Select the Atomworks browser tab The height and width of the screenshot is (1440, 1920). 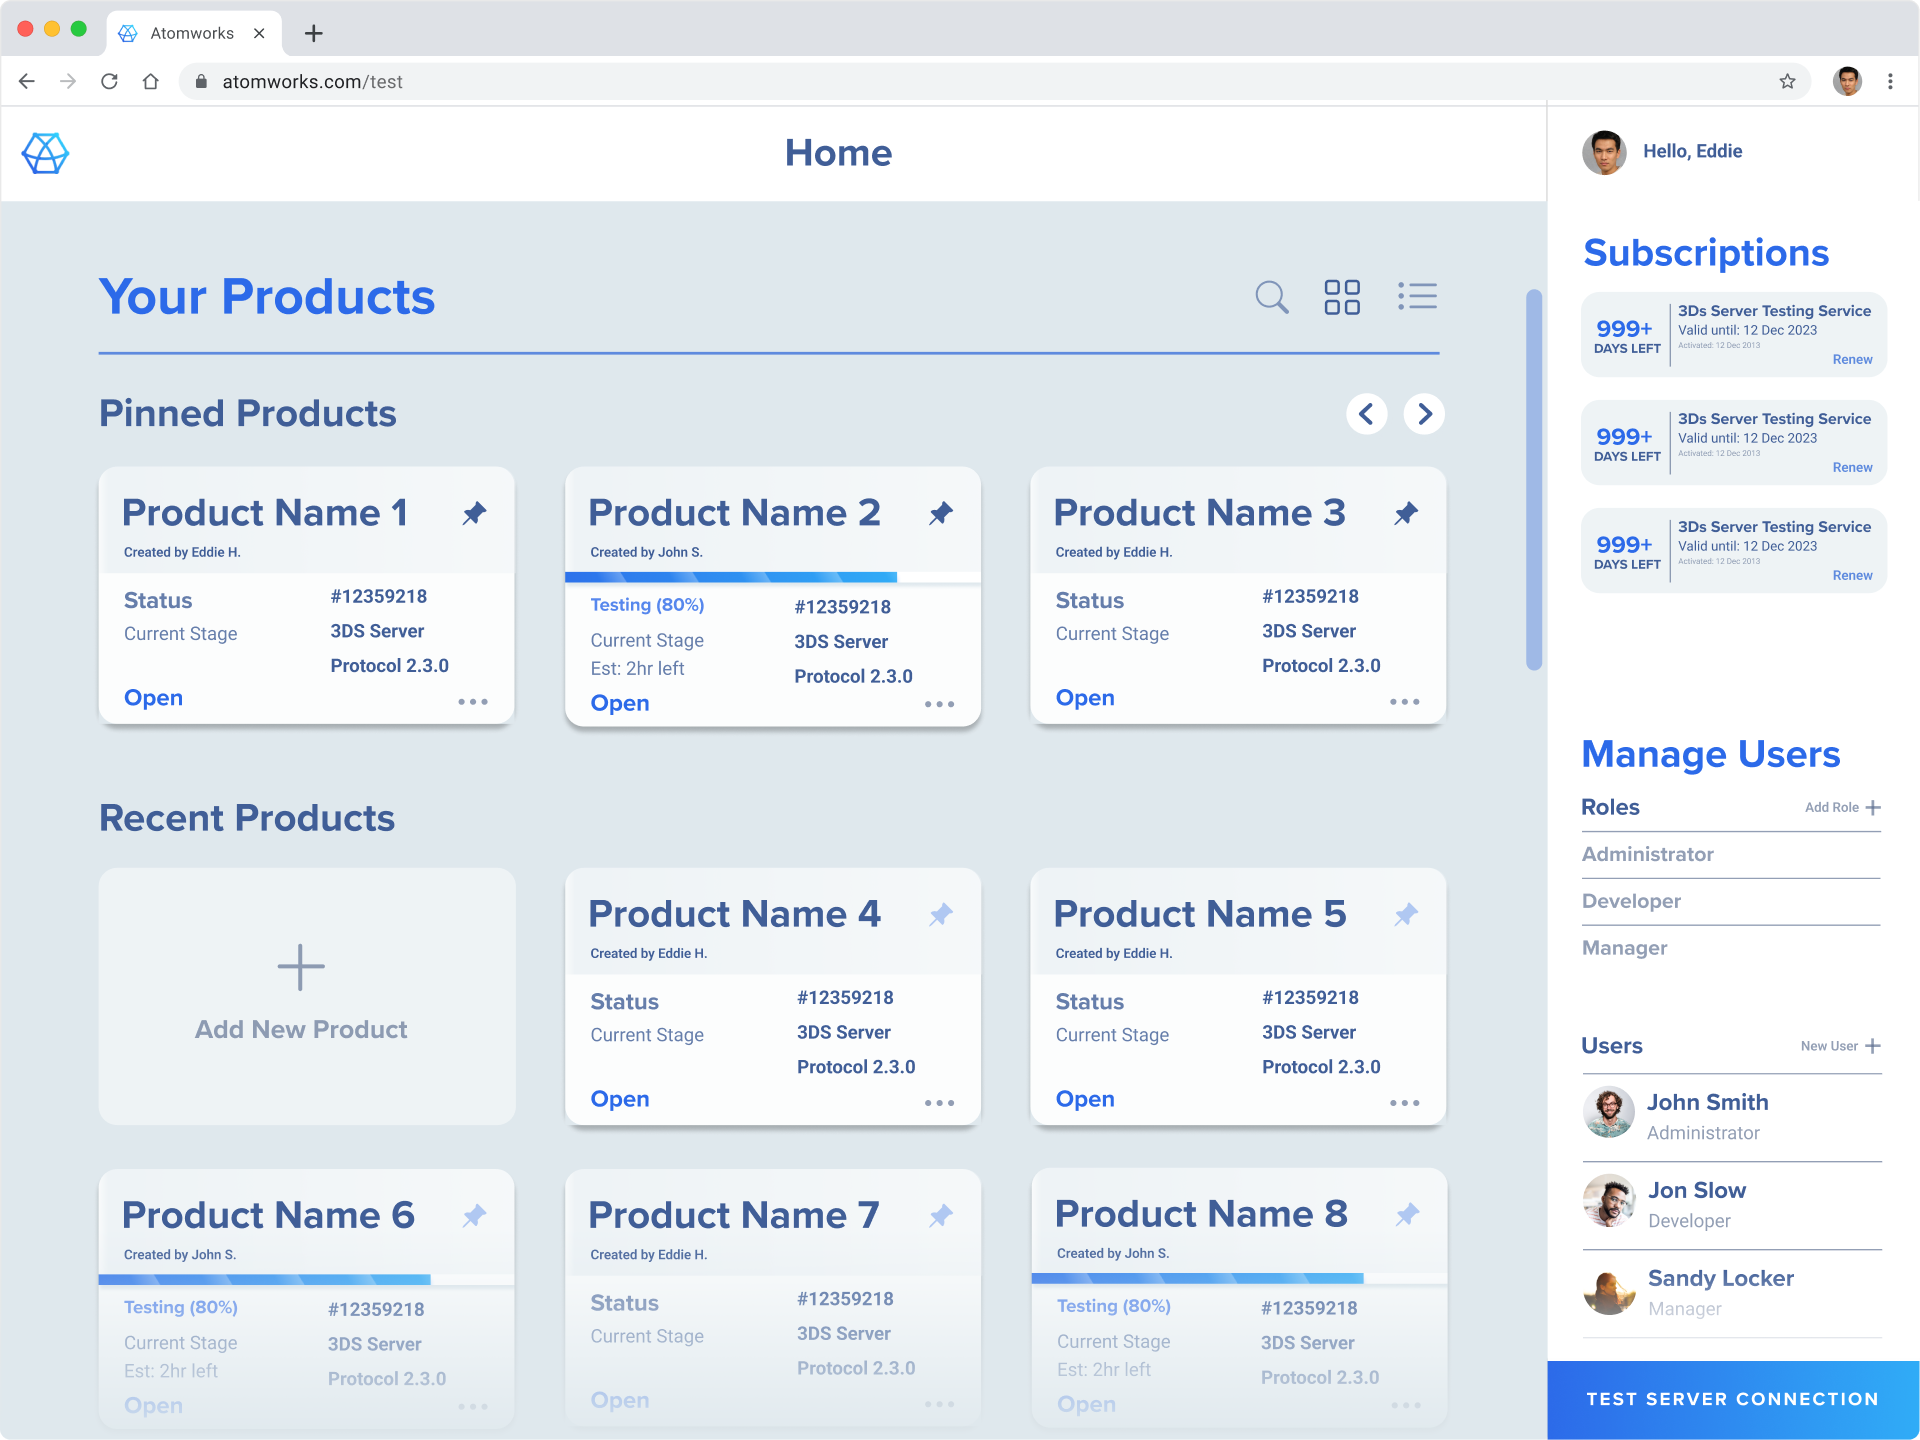tap(191, 33)
